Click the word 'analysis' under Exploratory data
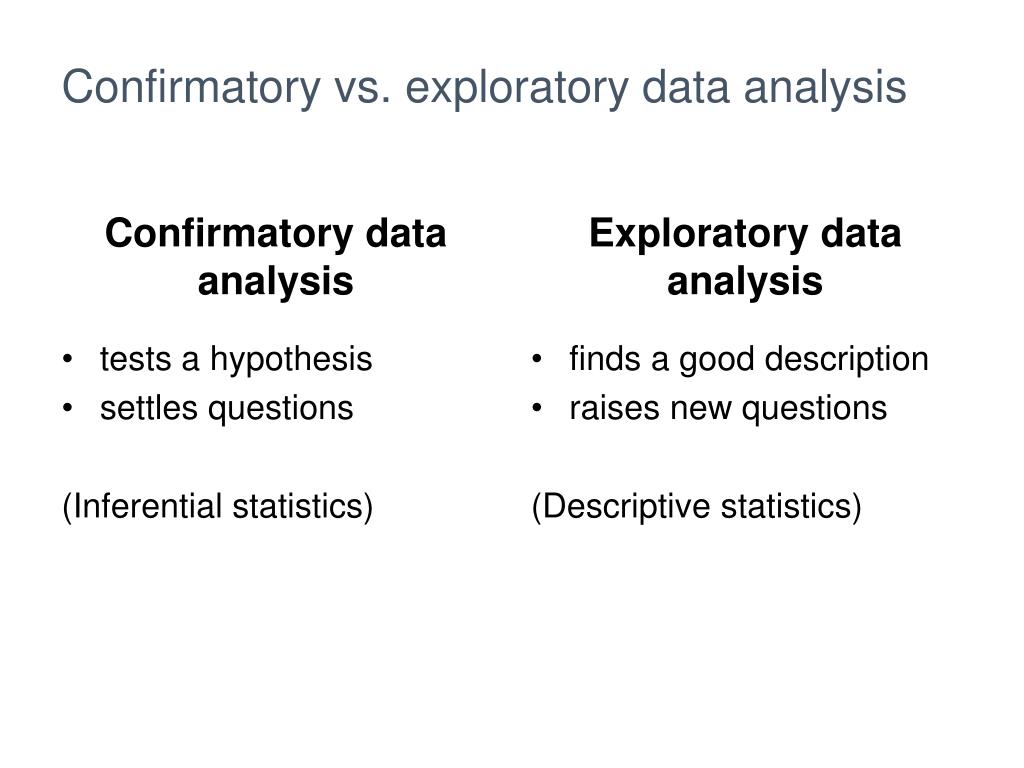The height and width of the screenshot is (768, 1024). click(744, 282)
